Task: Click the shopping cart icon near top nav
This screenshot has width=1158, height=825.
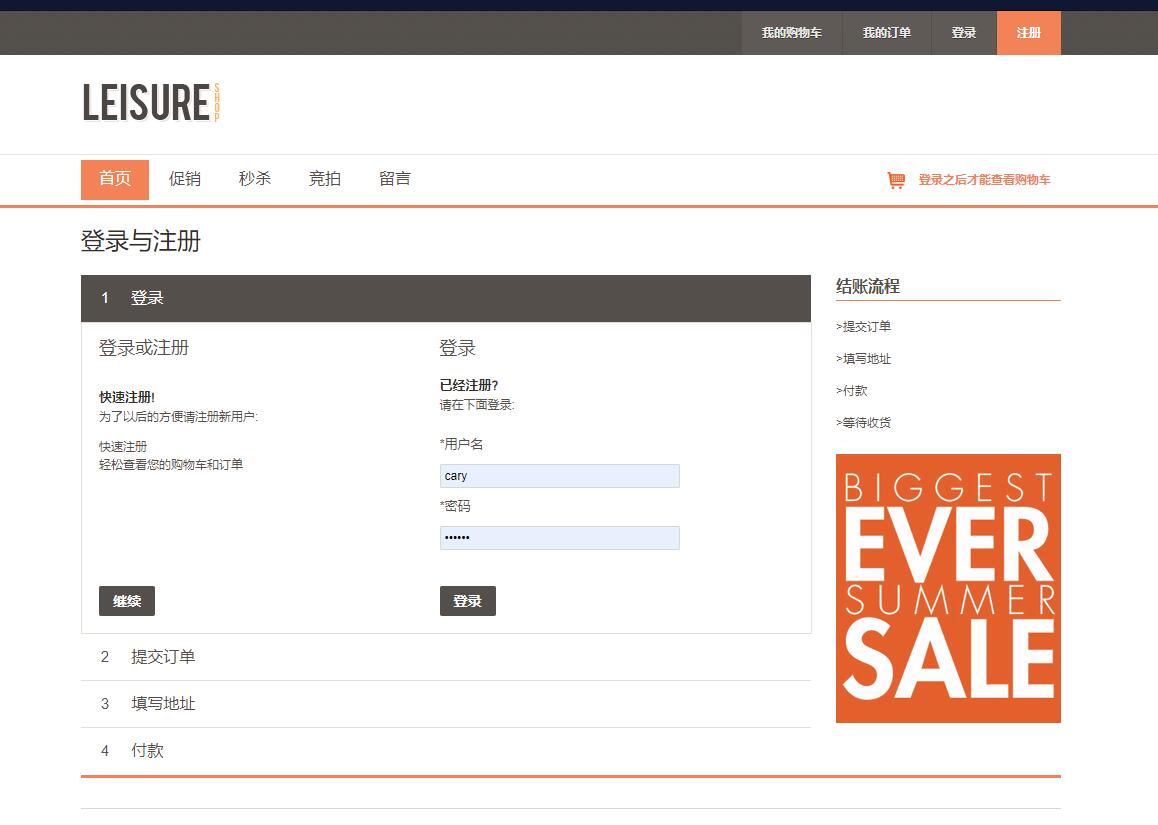Action: 896,179
